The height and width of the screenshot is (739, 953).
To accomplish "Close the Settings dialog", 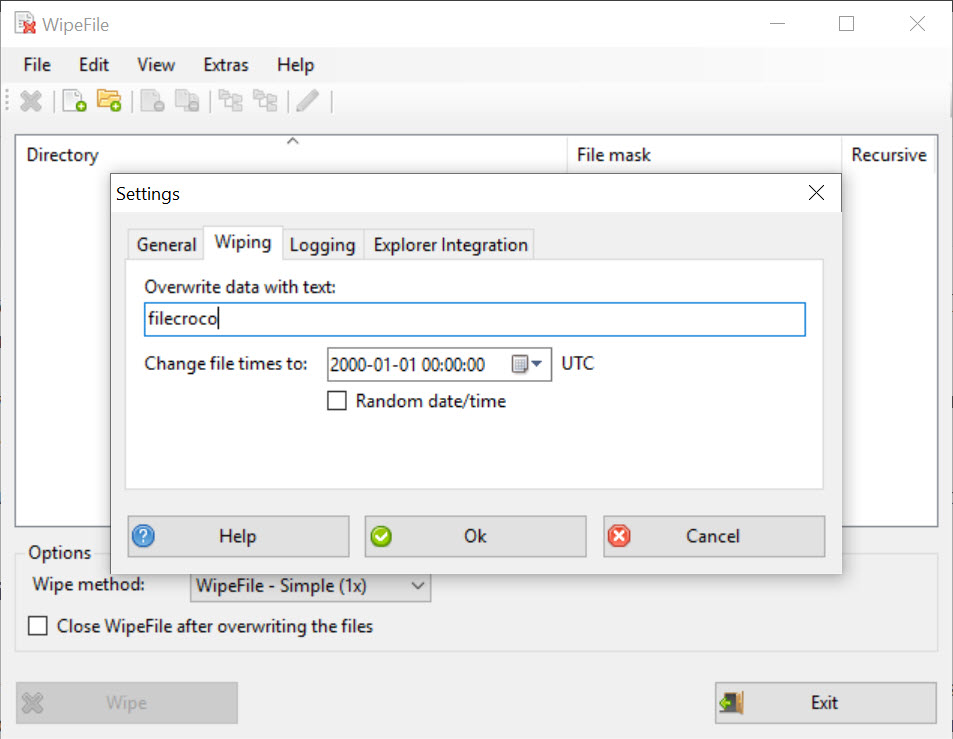I will point(816,193).
